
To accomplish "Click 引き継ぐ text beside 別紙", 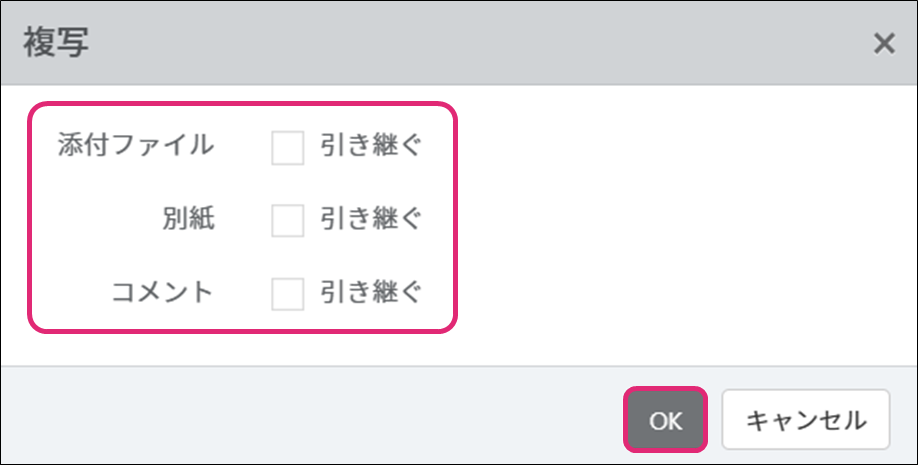I will 371,220.
